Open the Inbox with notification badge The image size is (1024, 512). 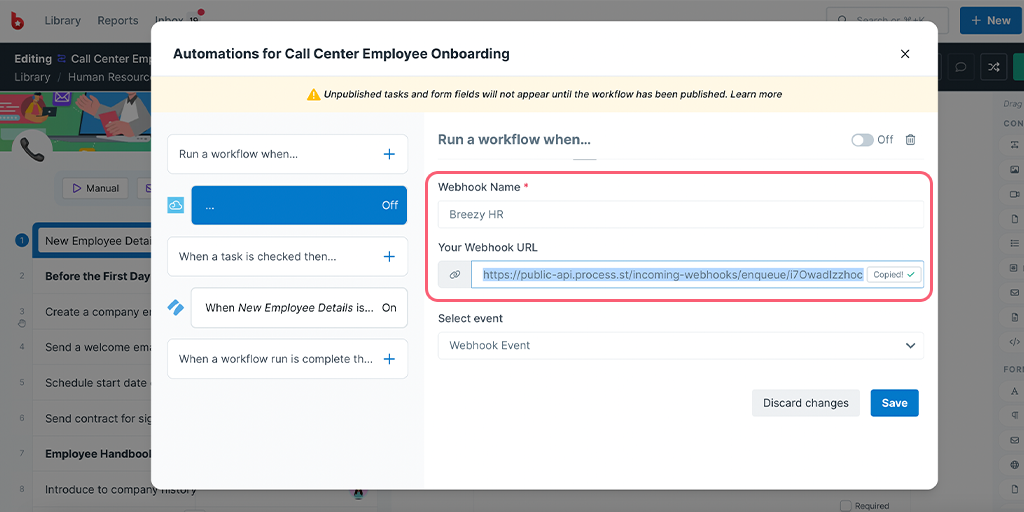point(176,20)
